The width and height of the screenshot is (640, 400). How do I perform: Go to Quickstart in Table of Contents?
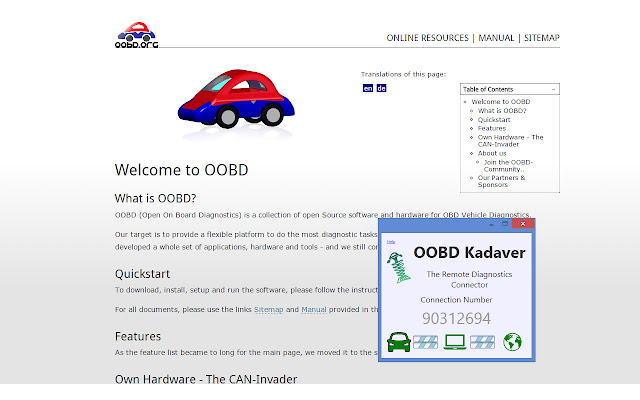point(494,120)
